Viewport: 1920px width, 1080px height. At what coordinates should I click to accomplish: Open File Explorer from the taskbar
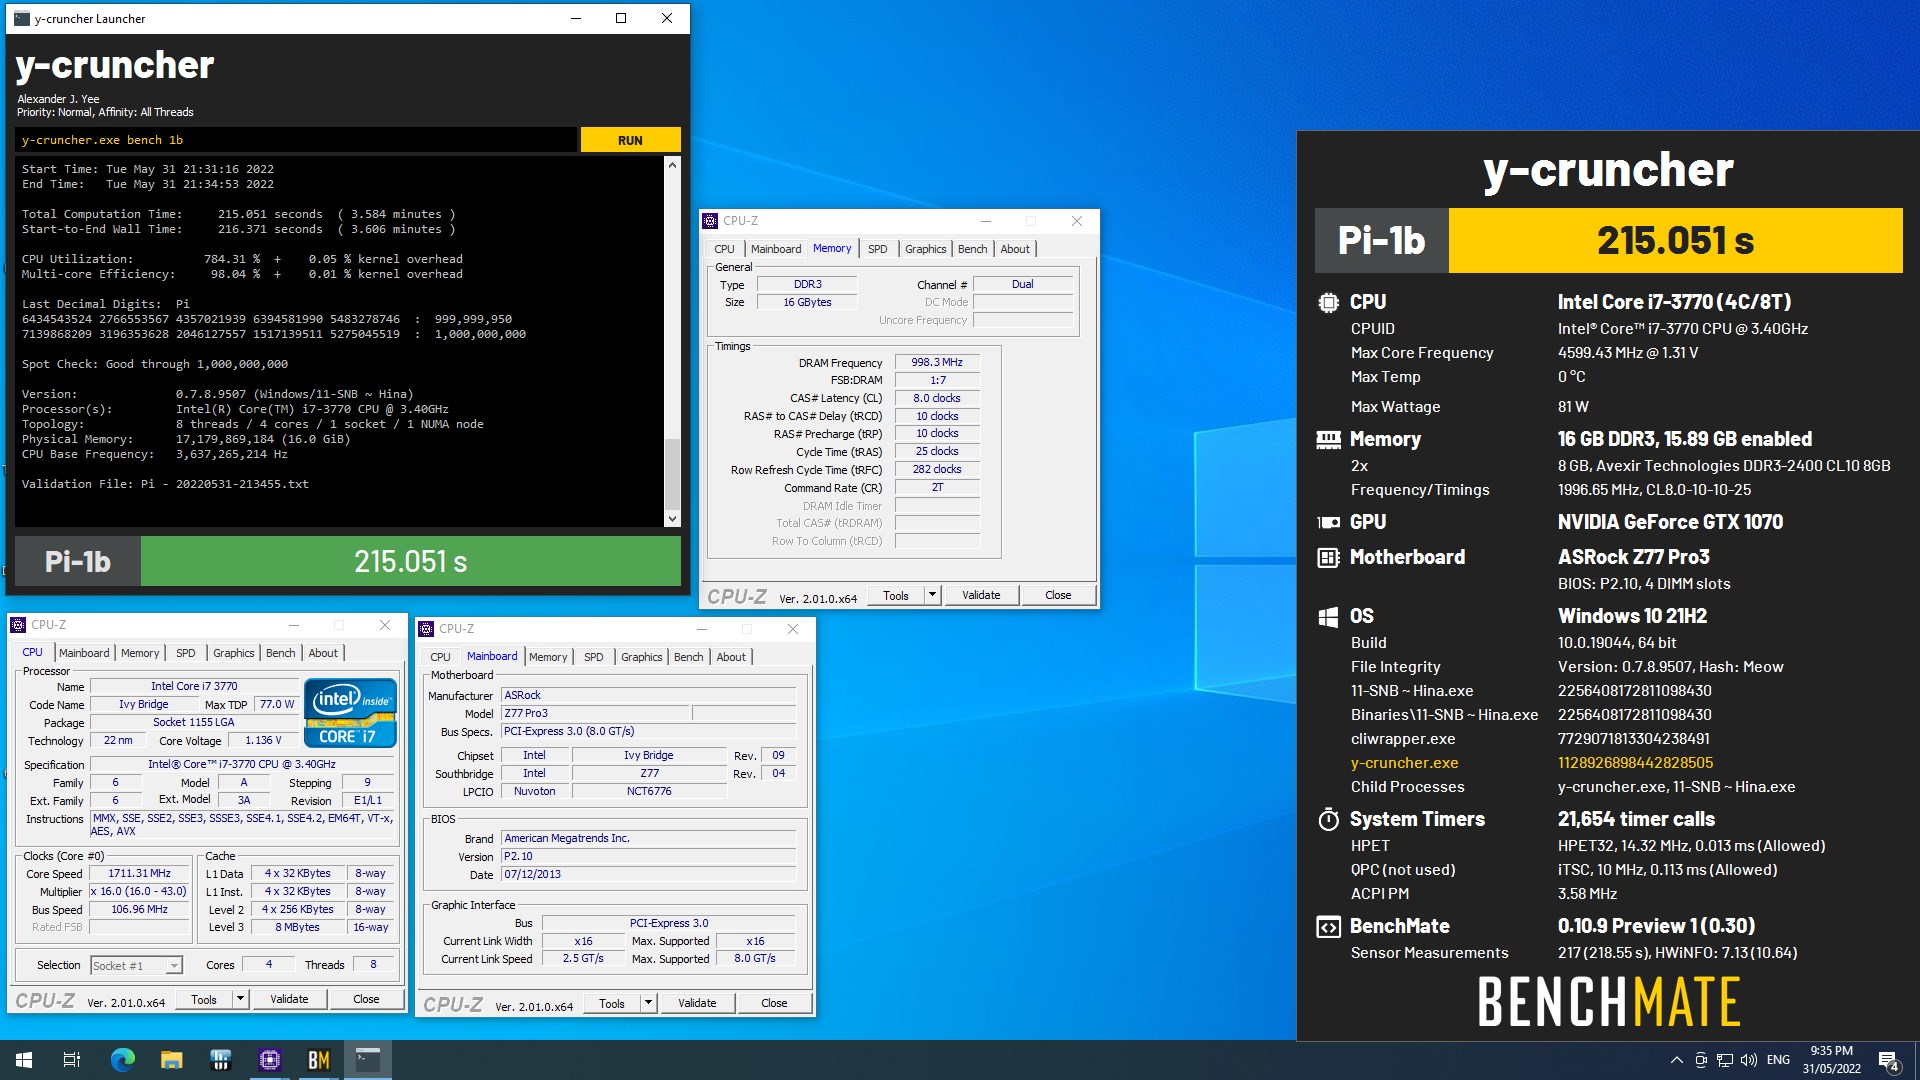pyautogui.click(x=171, y=1060)
